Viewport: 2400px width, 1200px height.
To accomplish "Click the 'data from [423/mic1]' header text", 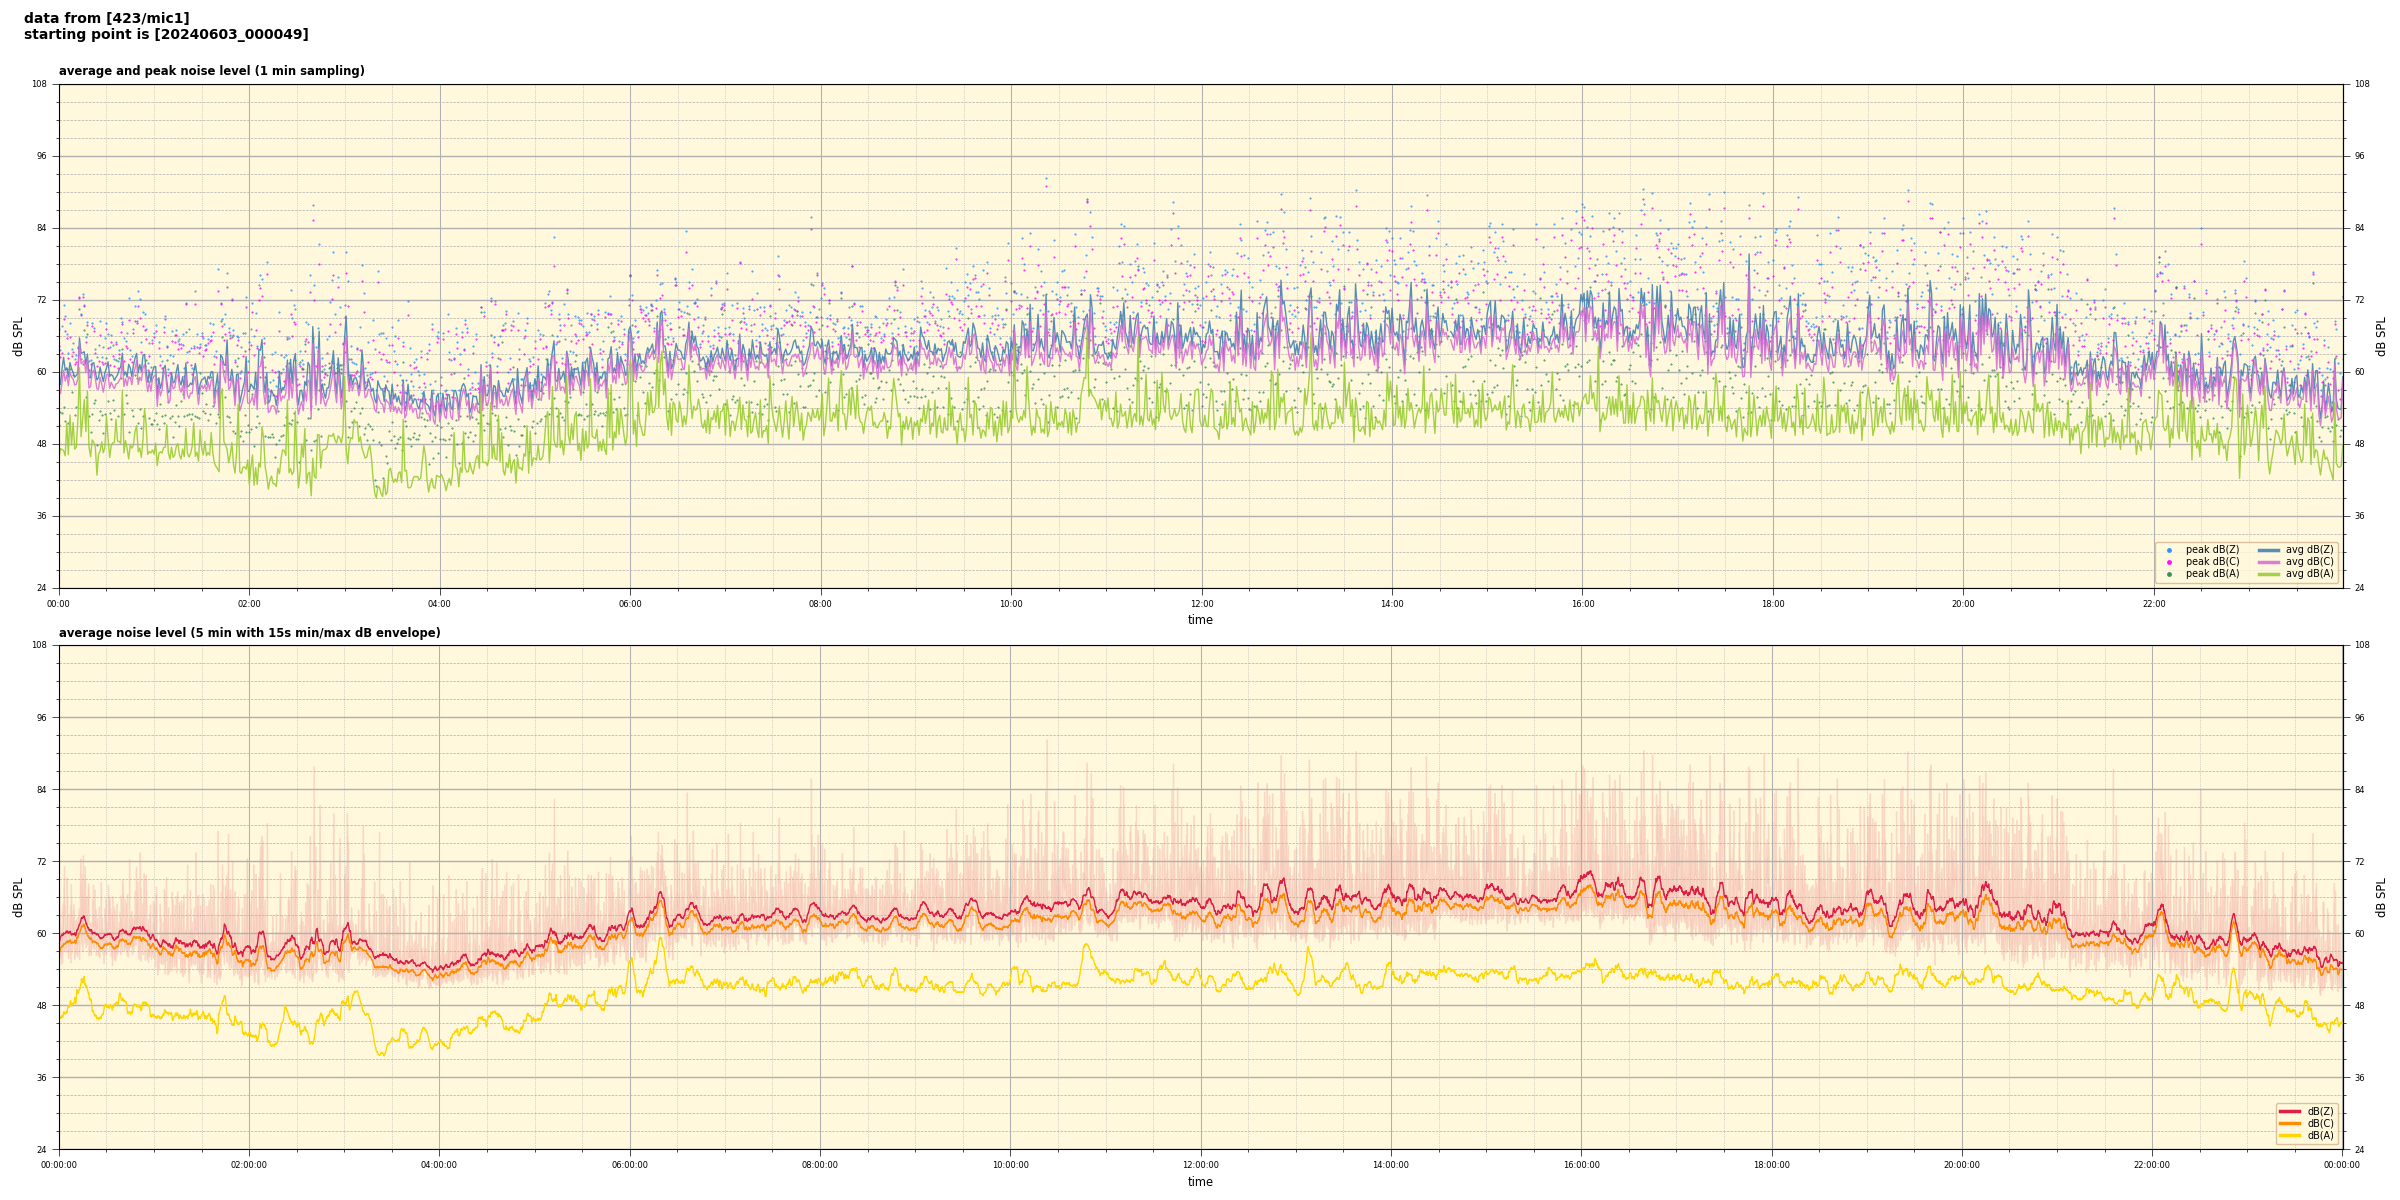I will (106, 18).
